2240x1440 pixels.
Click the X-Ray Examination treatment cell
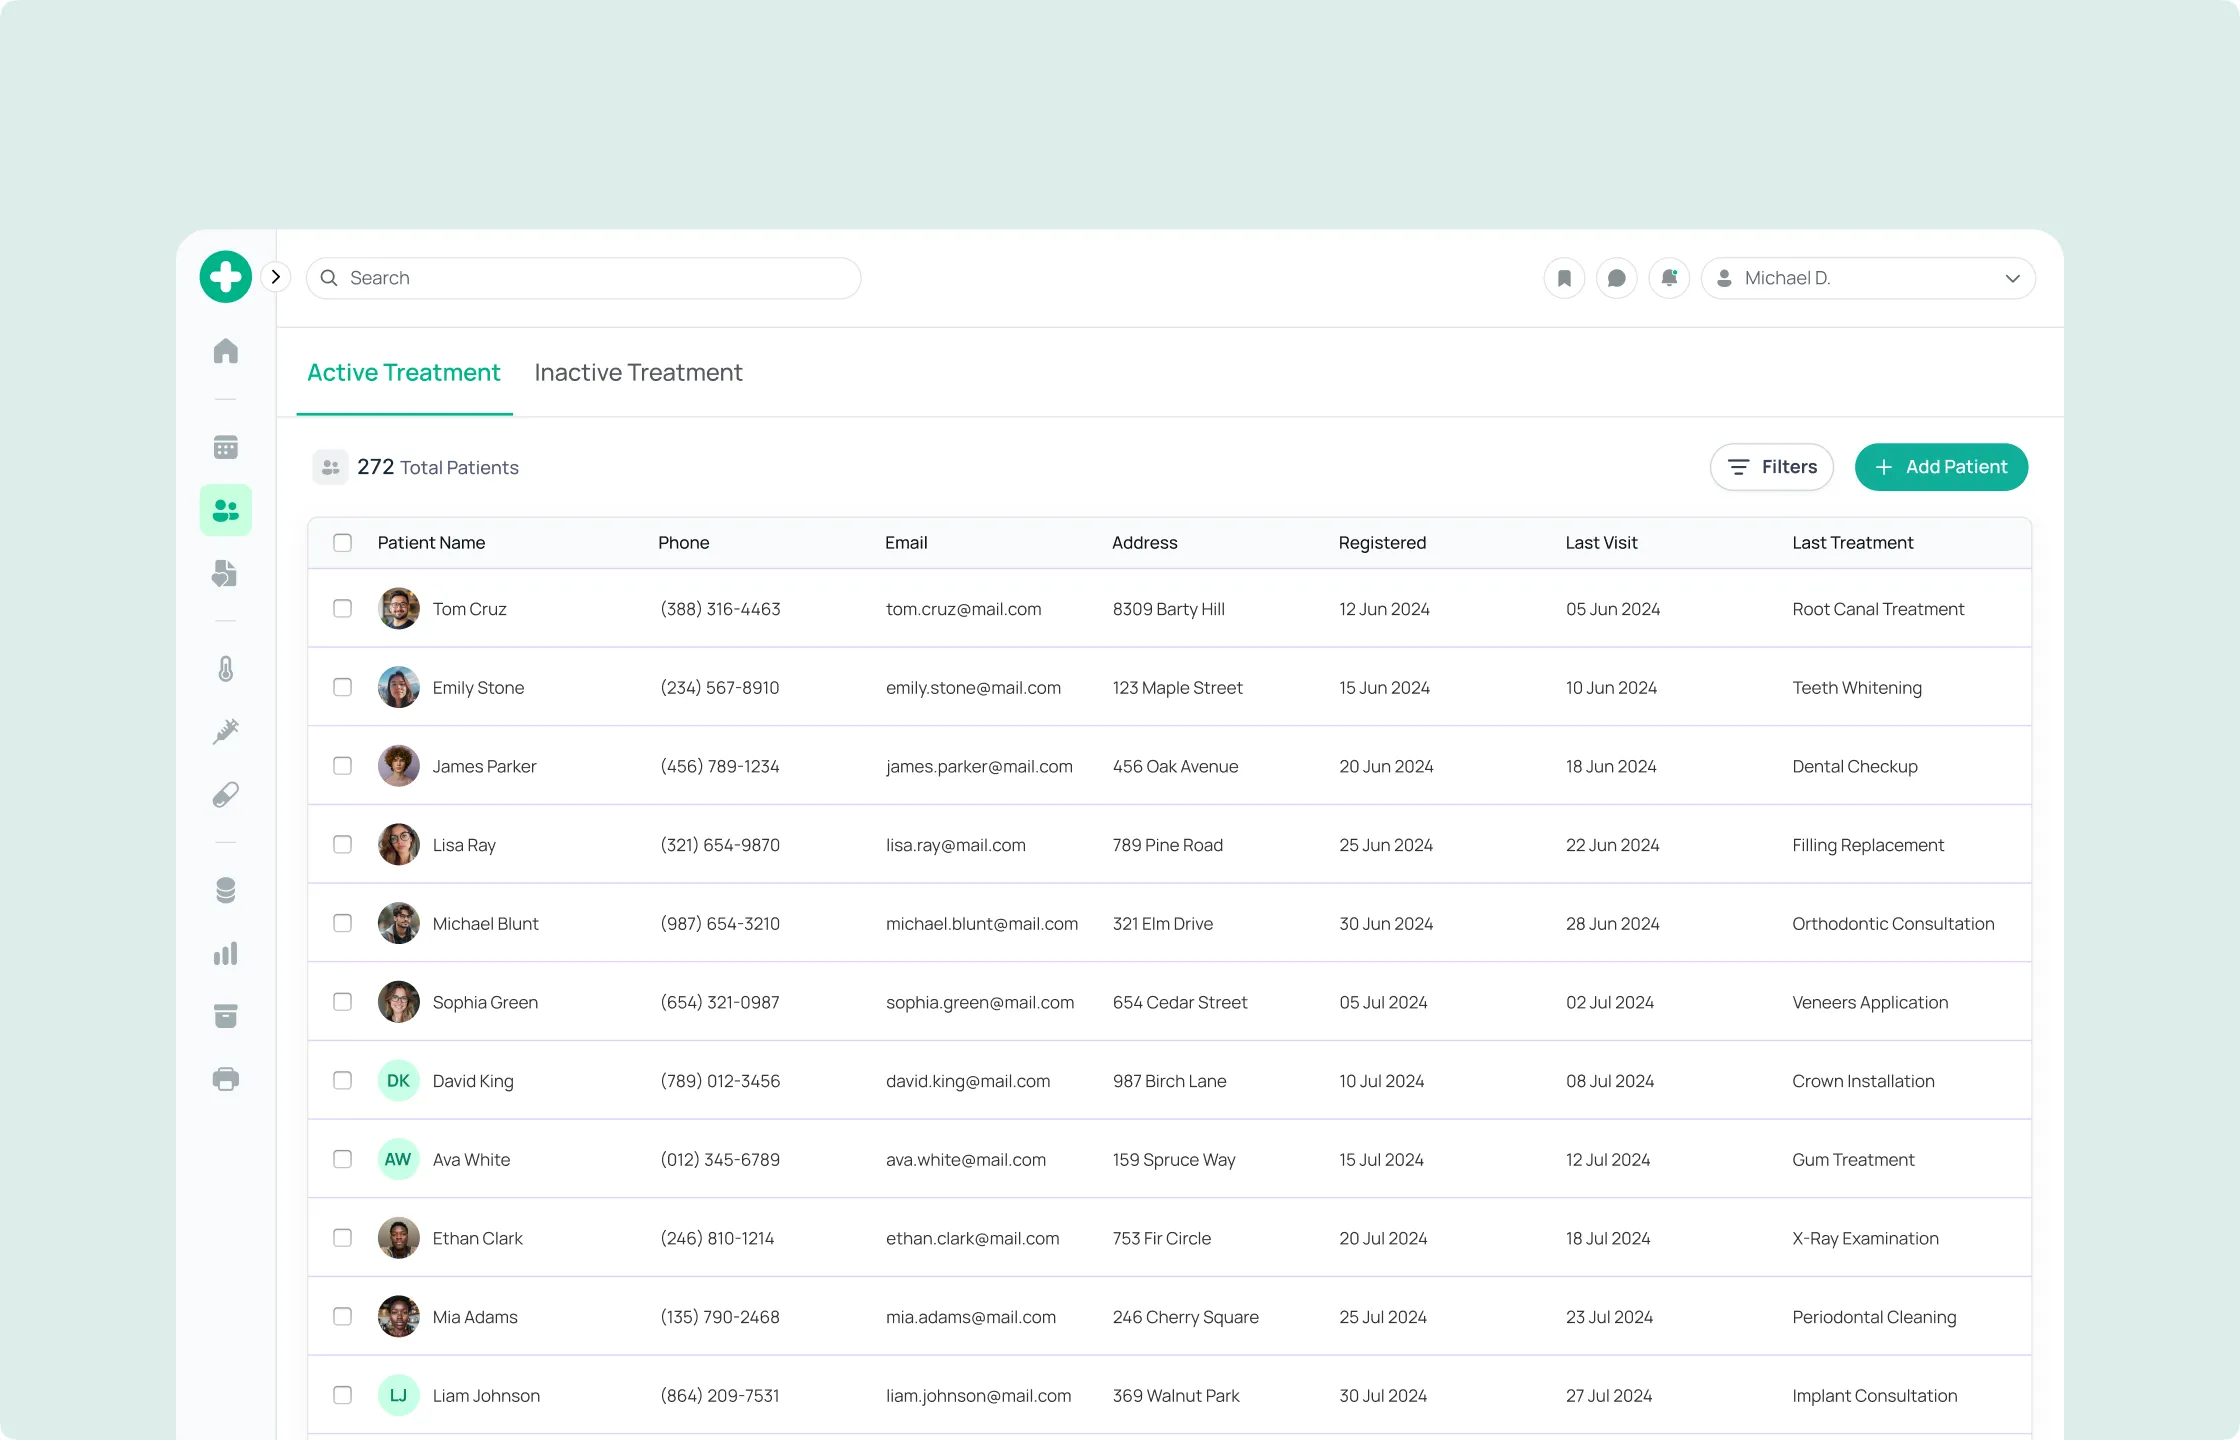(1865, 1238)
